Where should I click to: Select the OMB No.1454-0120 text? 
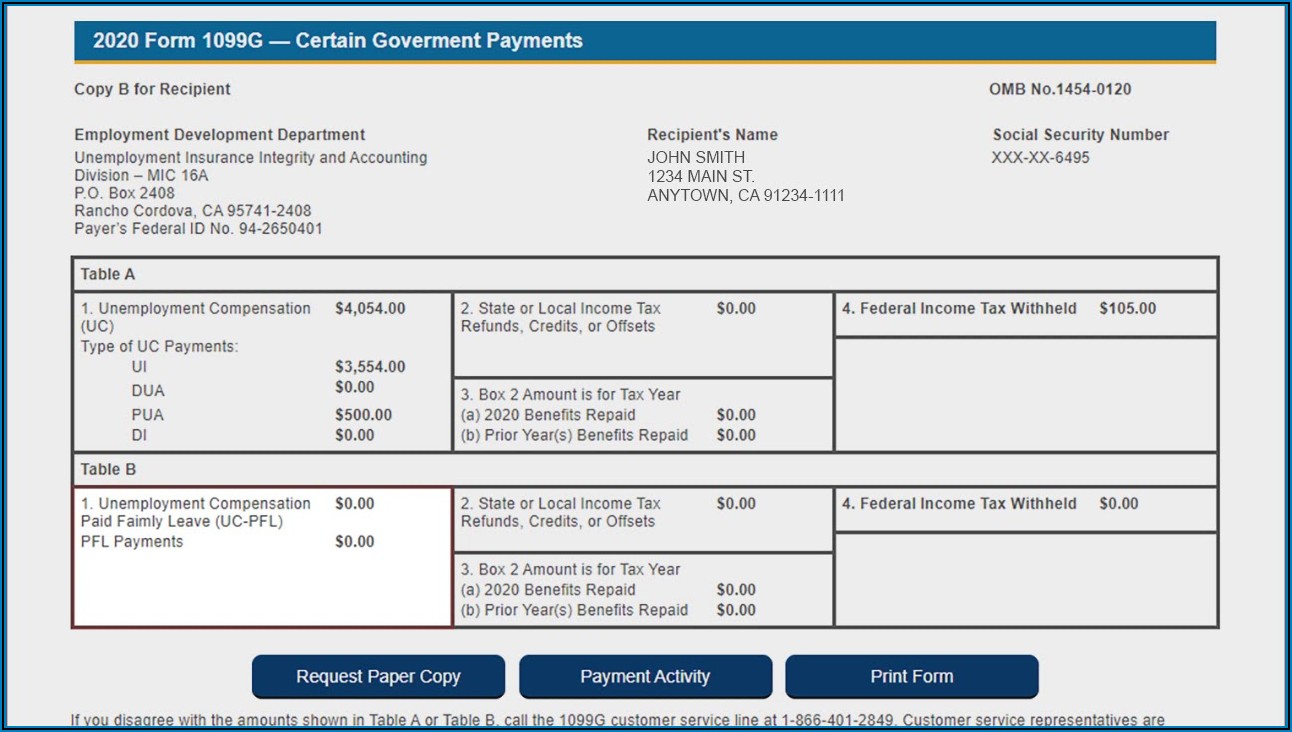(1060, 89)
